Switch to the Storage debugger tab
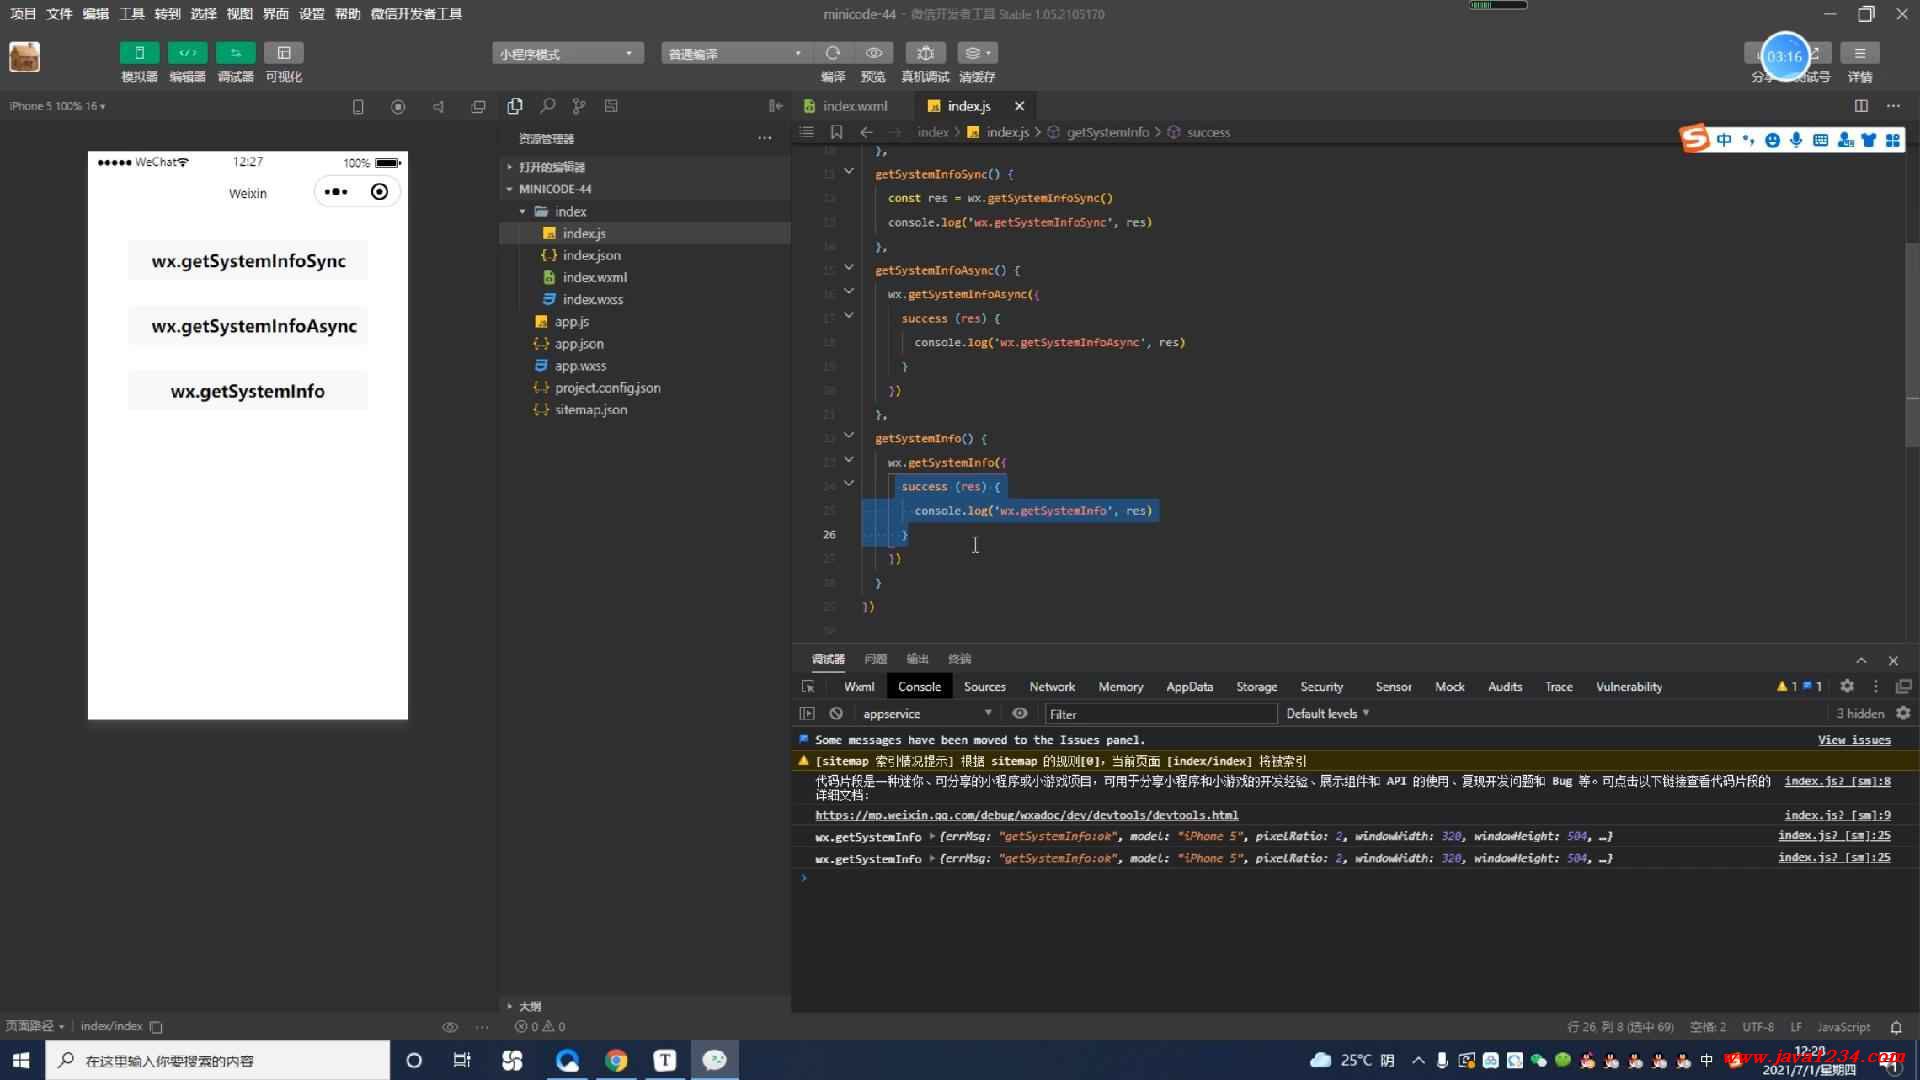The height and width of the screenshot is (1080, 1920). pos(1256,687)
